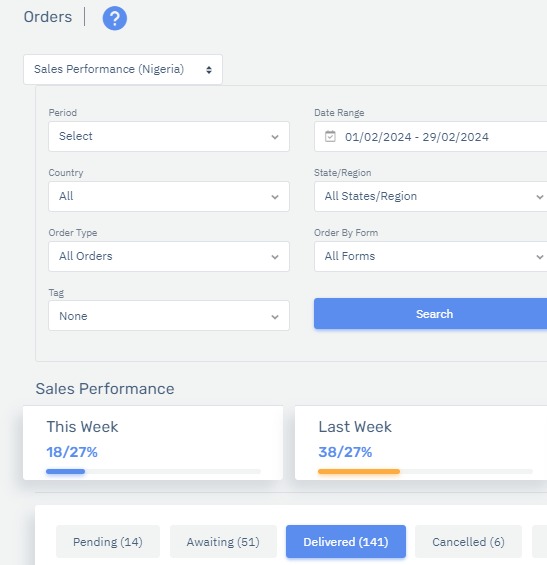
Task: Click the Last Week 38/27% value
Action: tap(345, 452)
